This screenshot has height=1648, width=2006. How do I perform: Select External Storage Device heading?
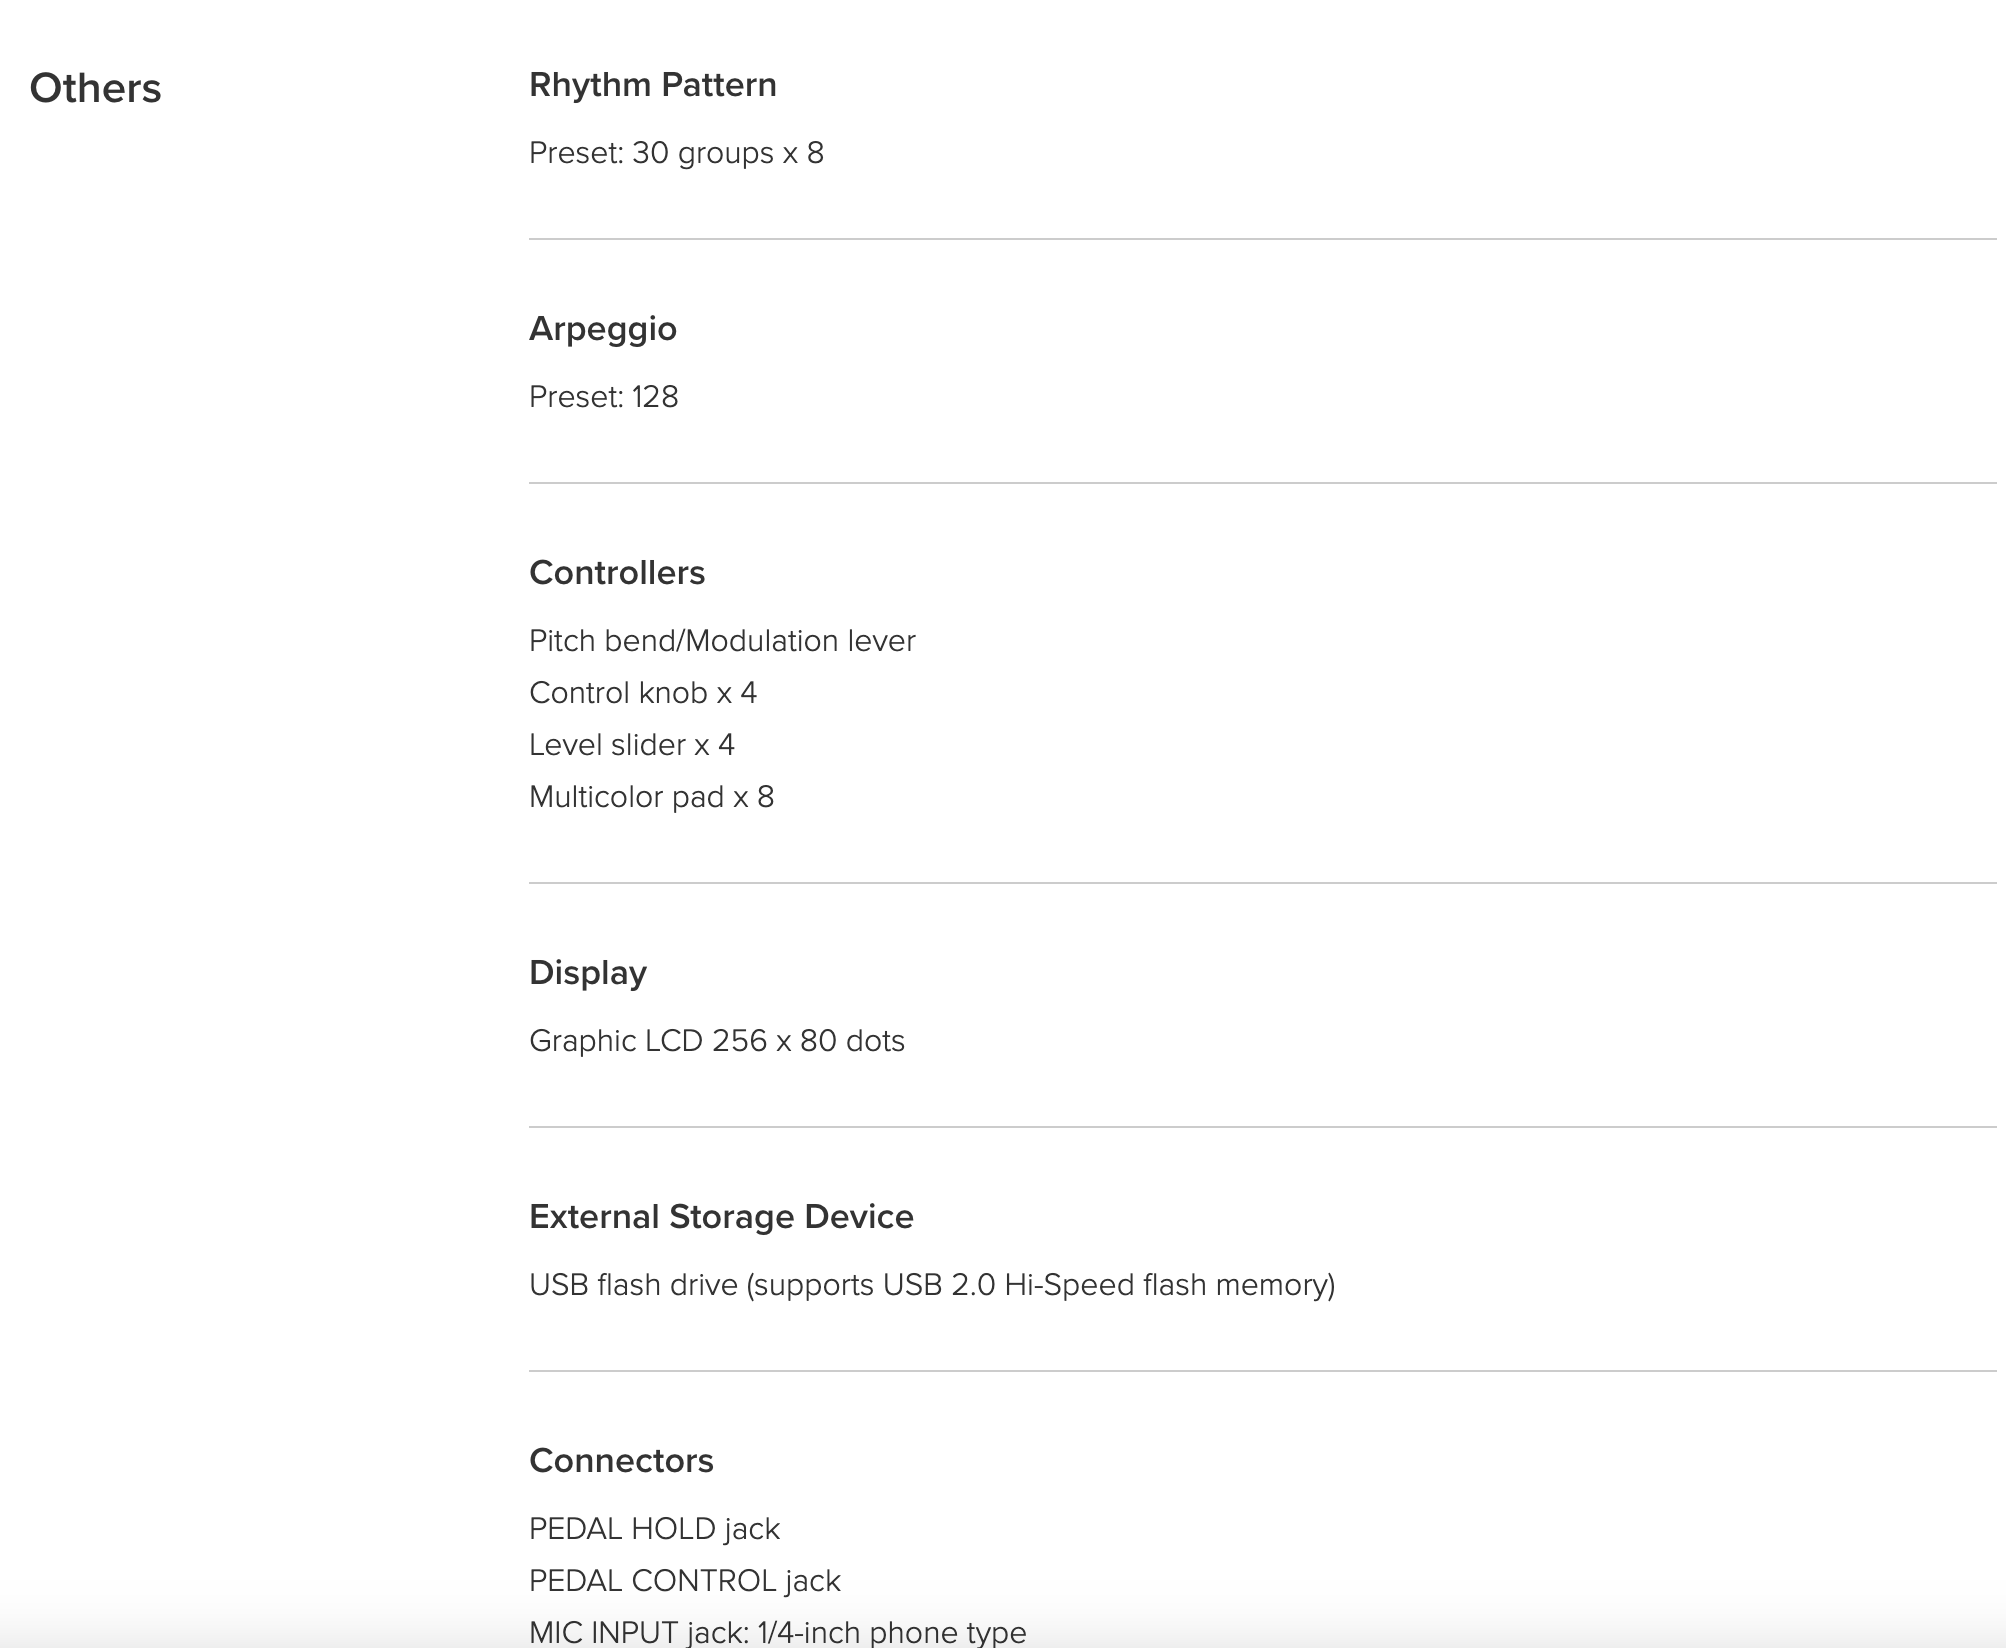[x=721, y=1217]
